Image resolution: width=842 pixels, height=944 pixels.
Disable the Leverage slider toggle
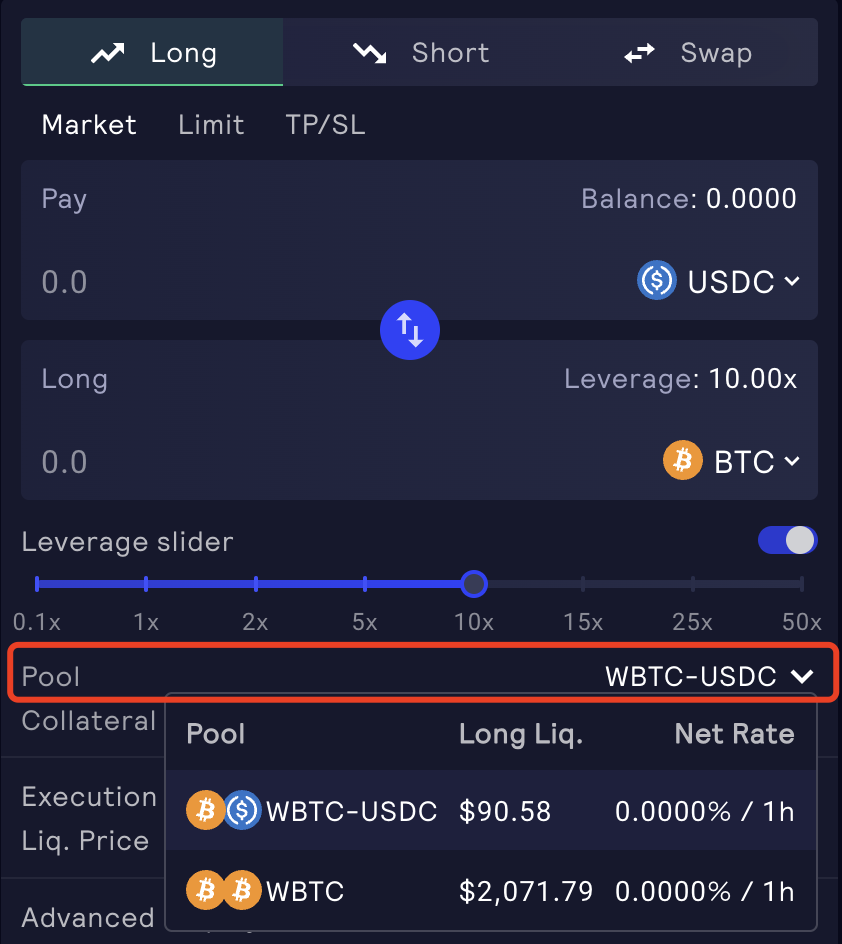788,541
